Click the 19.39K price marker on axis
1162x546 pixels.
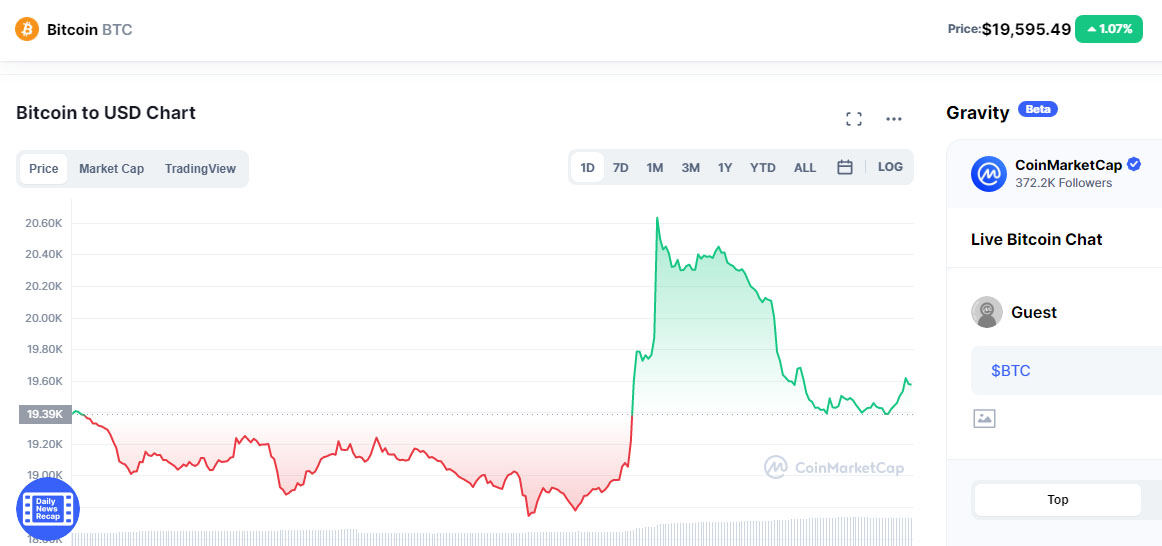45,413
